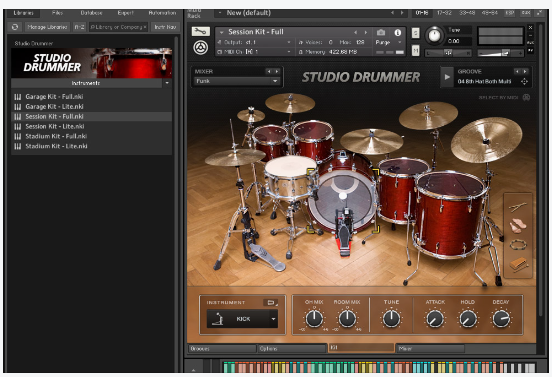Click the Manage Libraries button
552x377 pixels.
[47, 27]
